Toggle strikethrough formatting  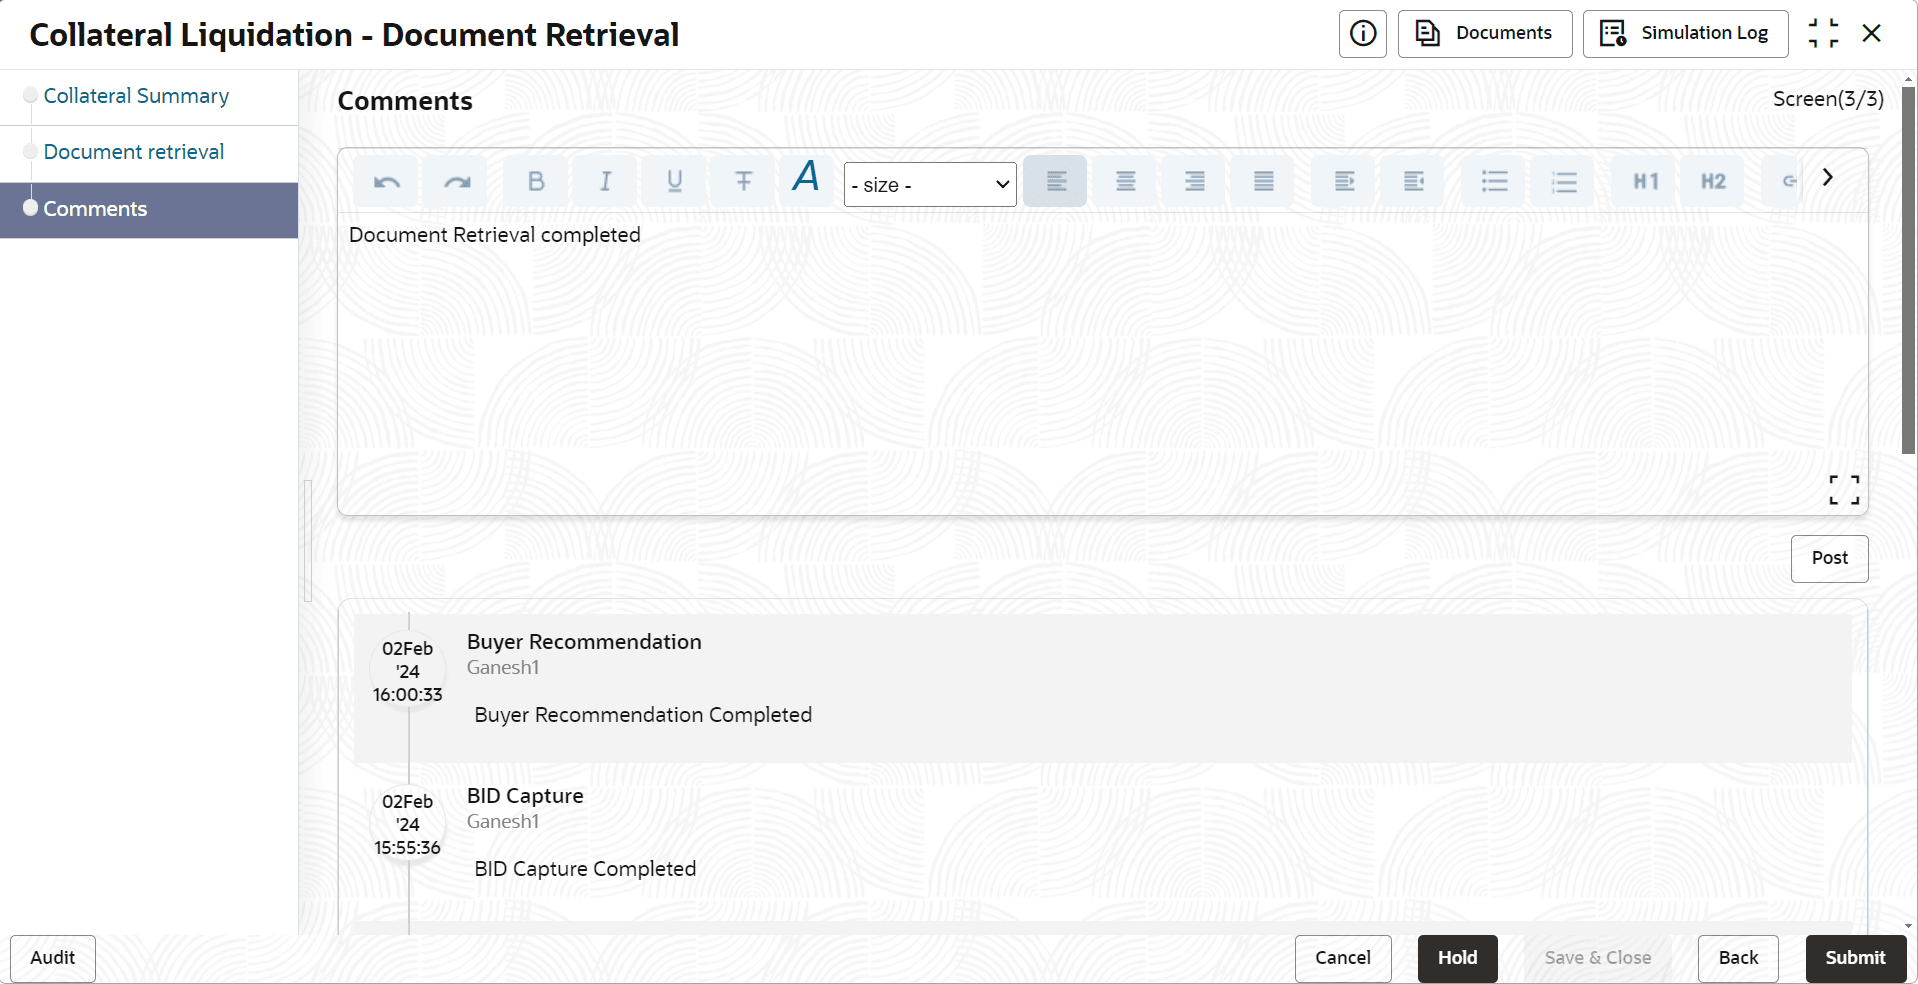pyautogui.click(x=744, y=181)
